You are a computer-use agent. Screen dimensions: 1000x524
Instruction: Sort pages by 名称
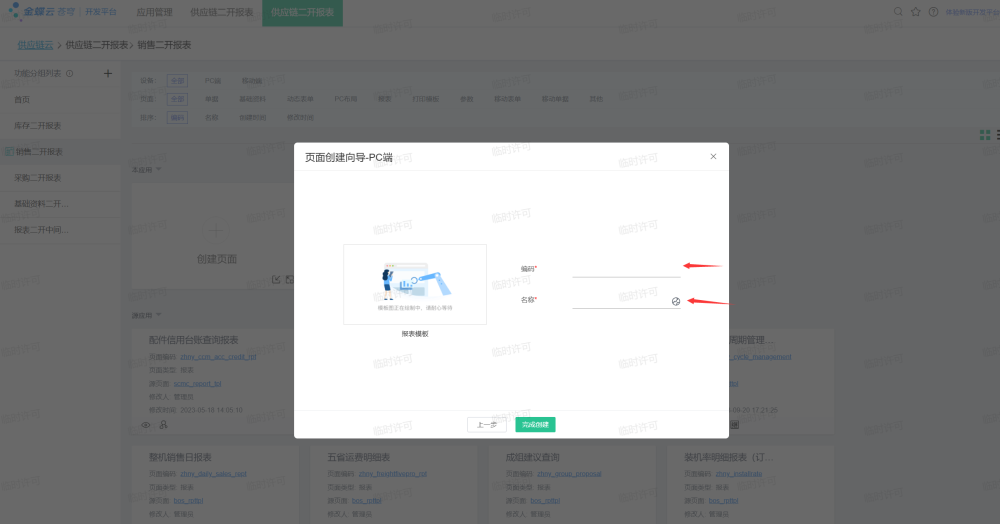click(x=212, y=117)
